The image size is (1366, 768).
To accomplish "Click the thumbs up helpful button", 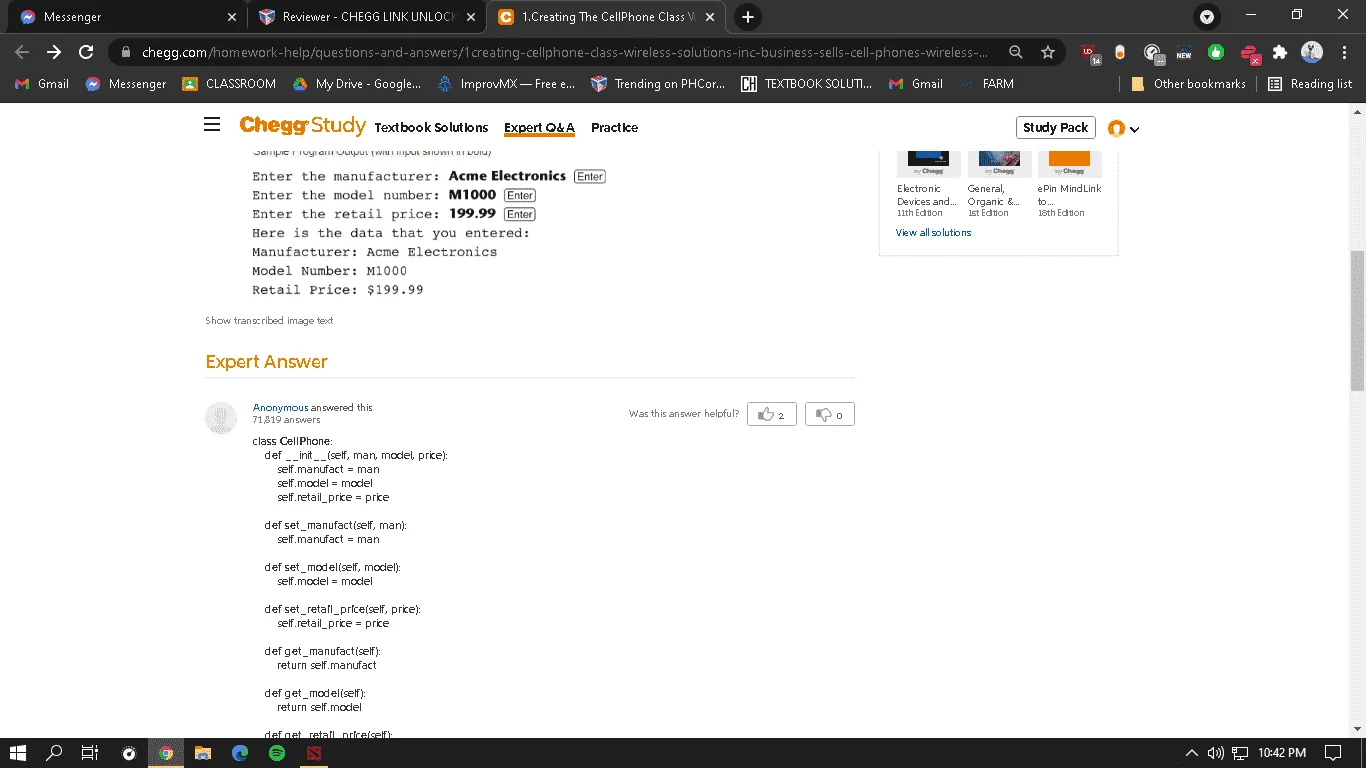I will point(771,414).
